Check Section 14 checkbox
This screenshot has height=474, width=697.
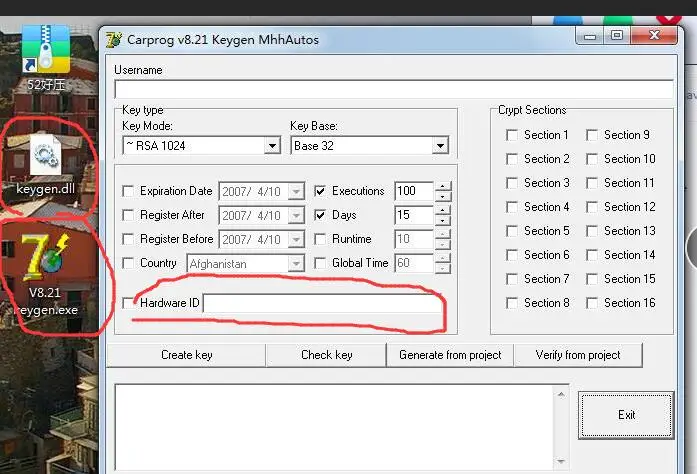pos(592,255)
